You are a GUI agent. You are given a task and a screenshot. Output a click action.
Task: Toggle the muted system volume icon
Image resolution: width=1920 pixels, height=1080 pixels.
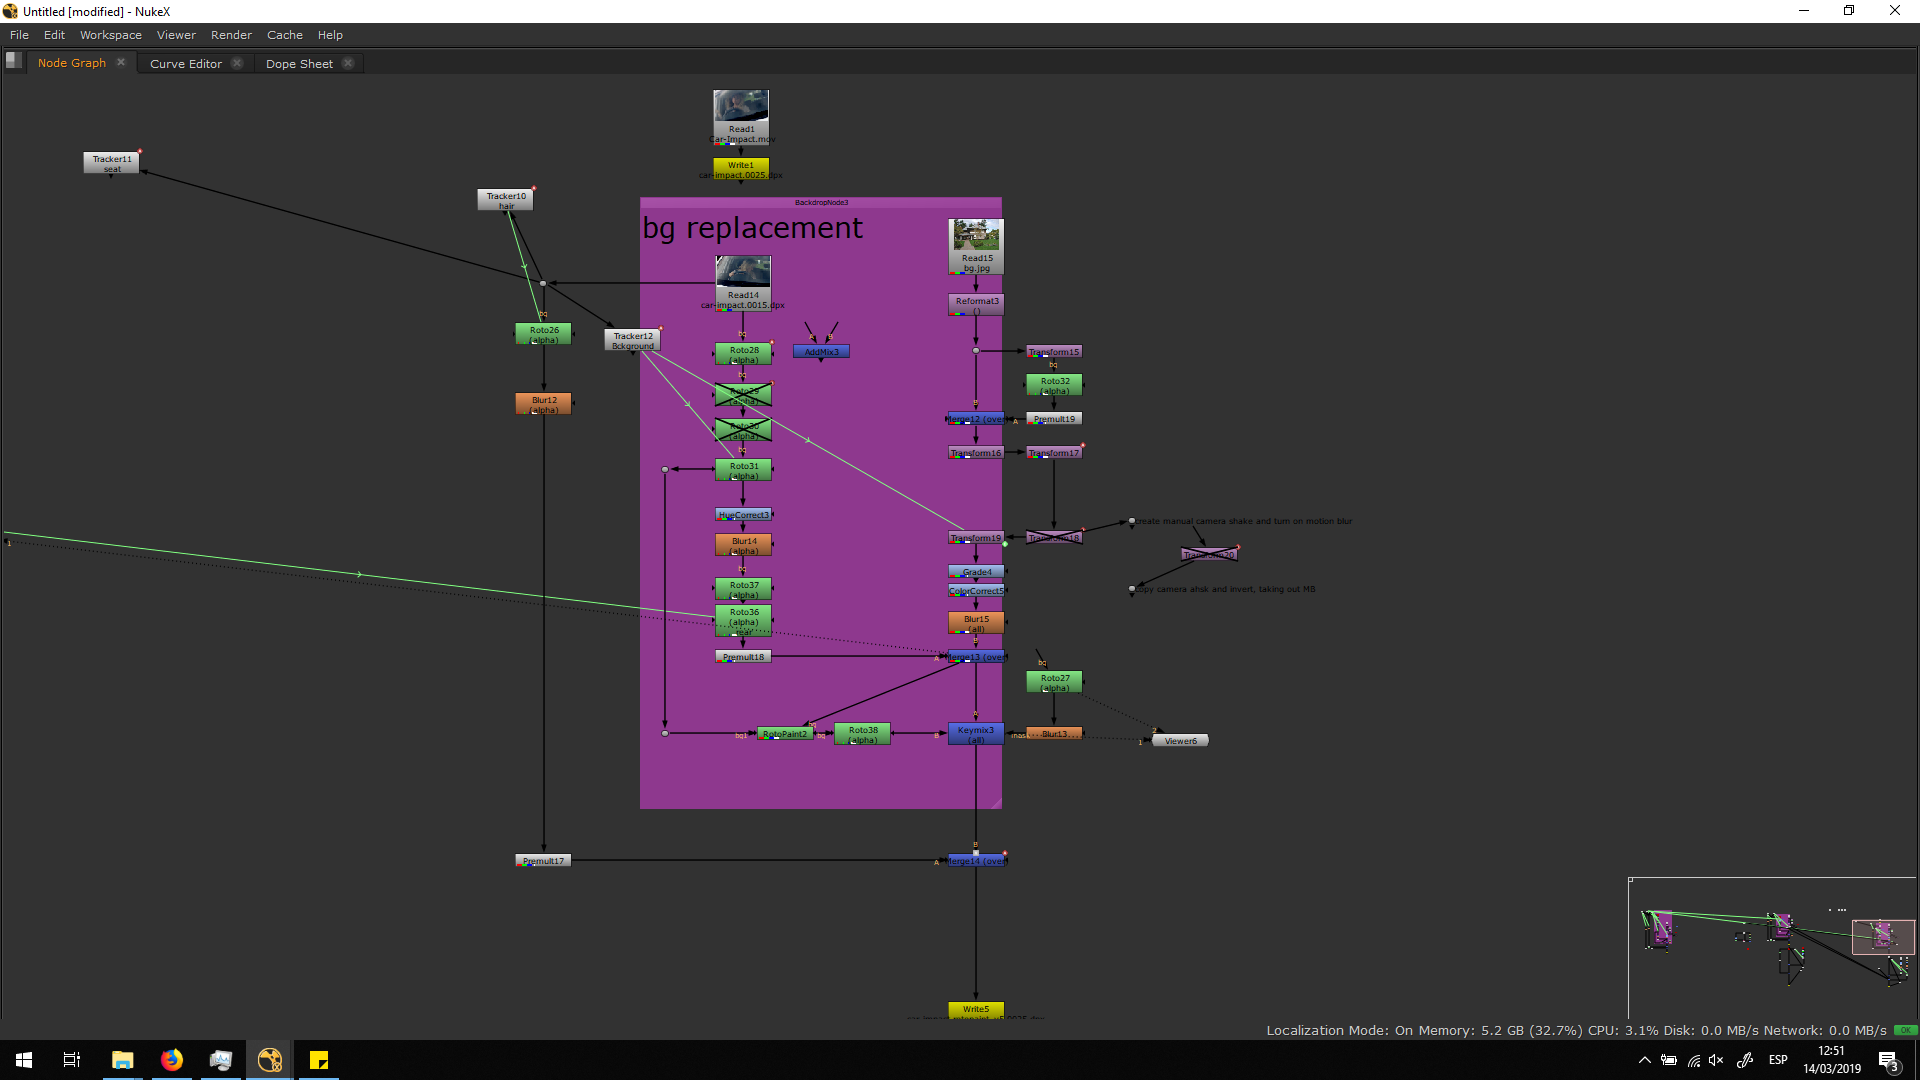coord(1716,1060)
